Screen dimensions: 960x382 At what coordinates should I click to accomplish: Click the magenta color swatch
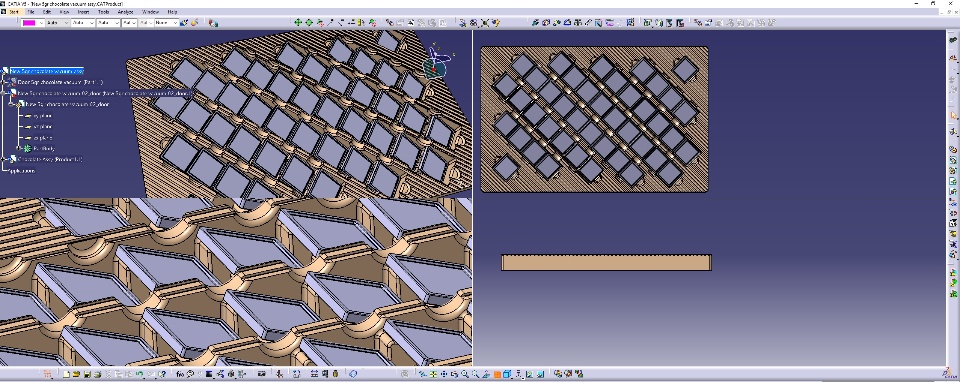point(29,23)
